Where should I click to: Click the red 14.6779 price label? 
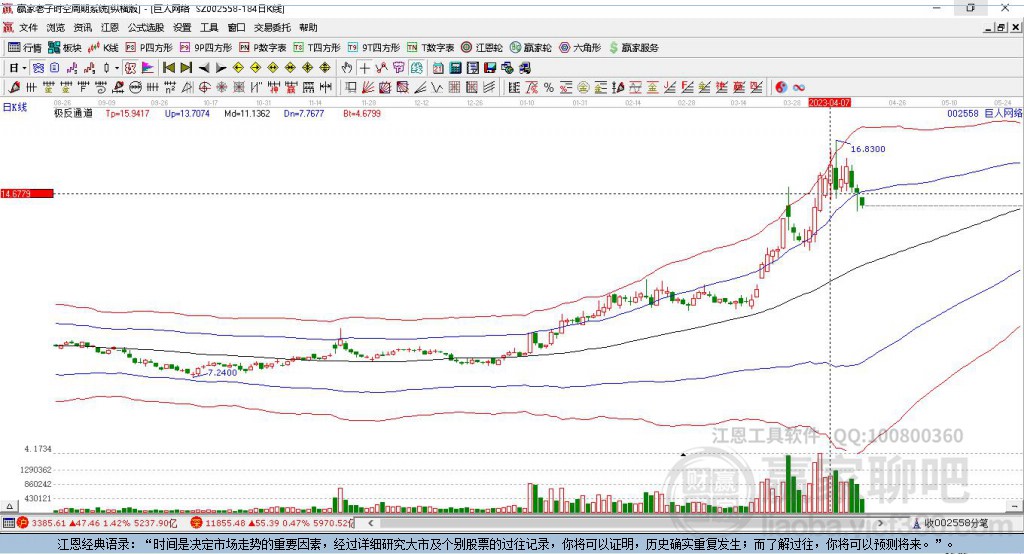pos(27,193)
